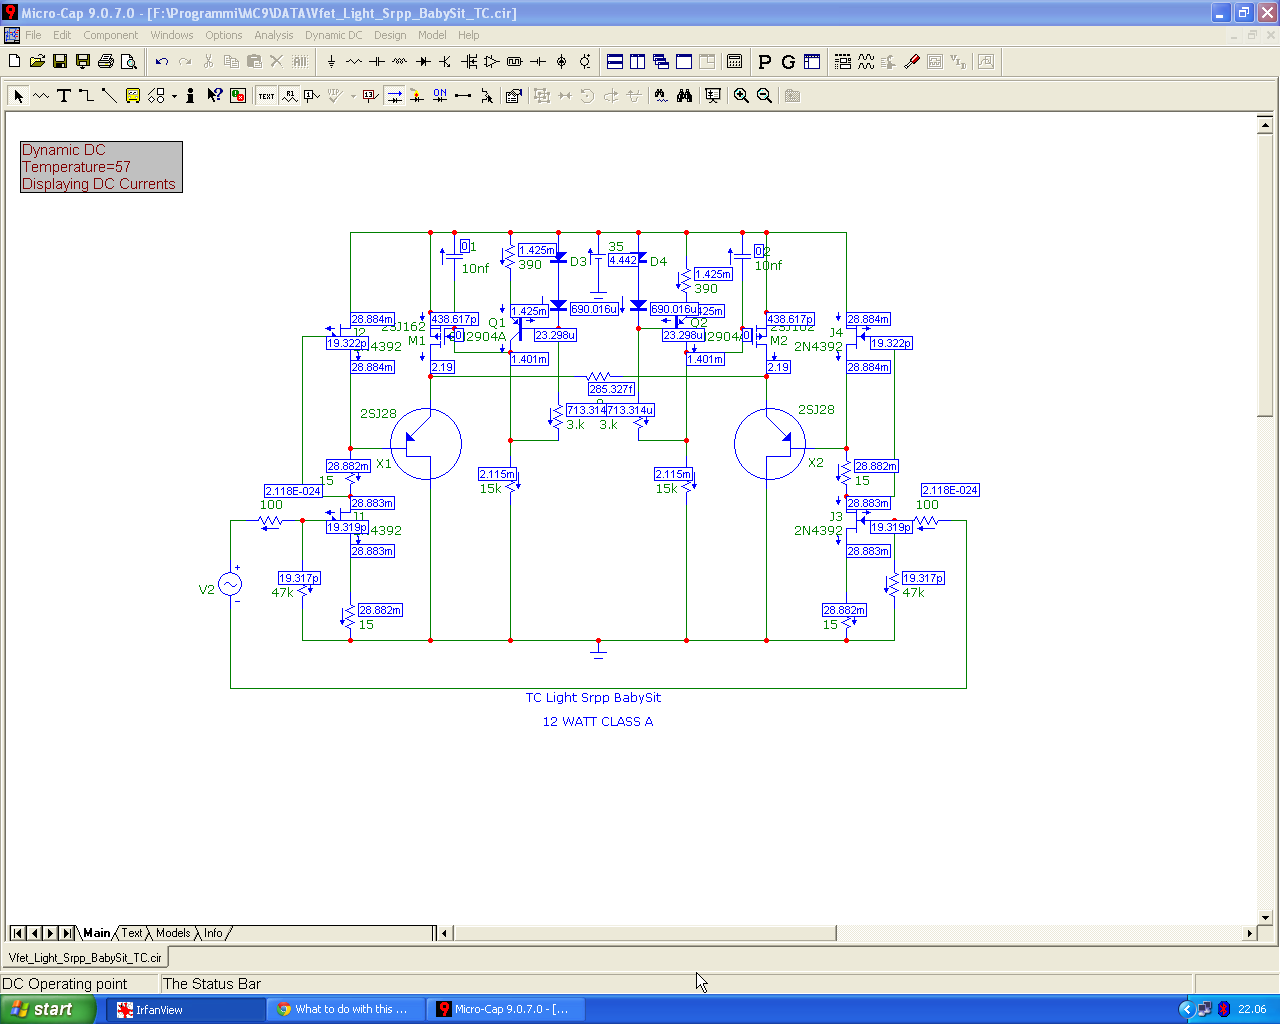The height and width of the screenshot is (1024, 1280).
Task: Select the Info mode tool
Action: [190, 96]
